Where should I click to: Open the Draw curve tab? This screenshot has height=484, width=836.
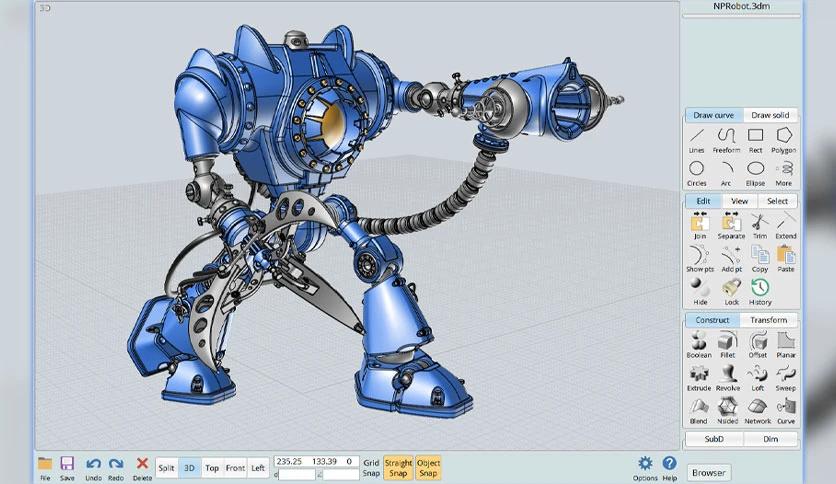(713, 115)
